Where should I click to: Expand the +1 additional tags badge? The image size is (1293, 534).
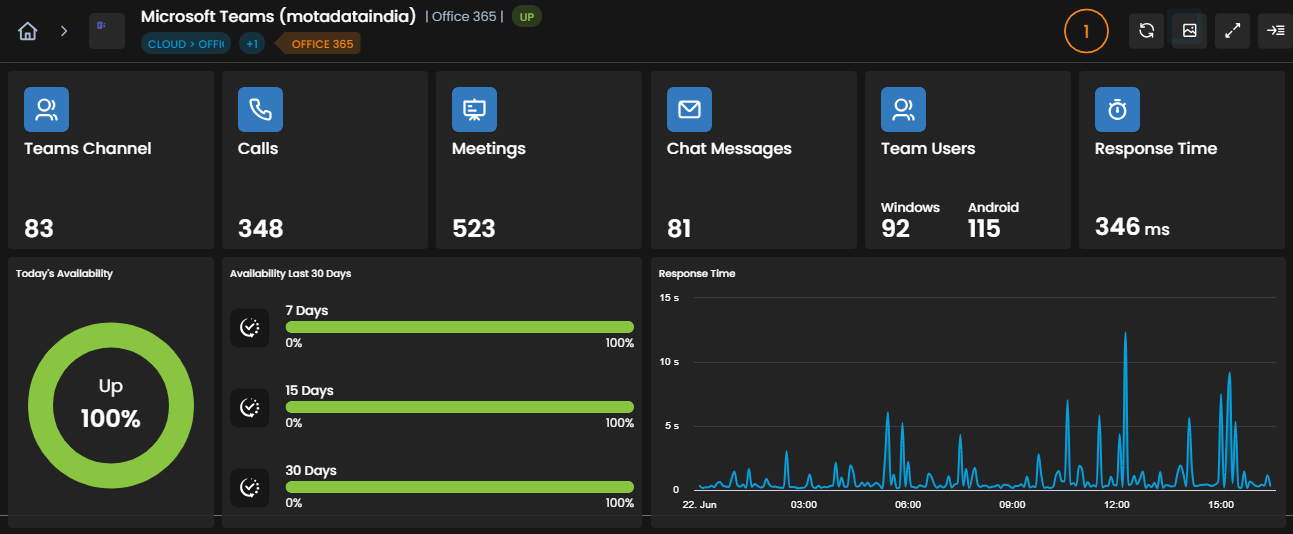tap(251, 44)
